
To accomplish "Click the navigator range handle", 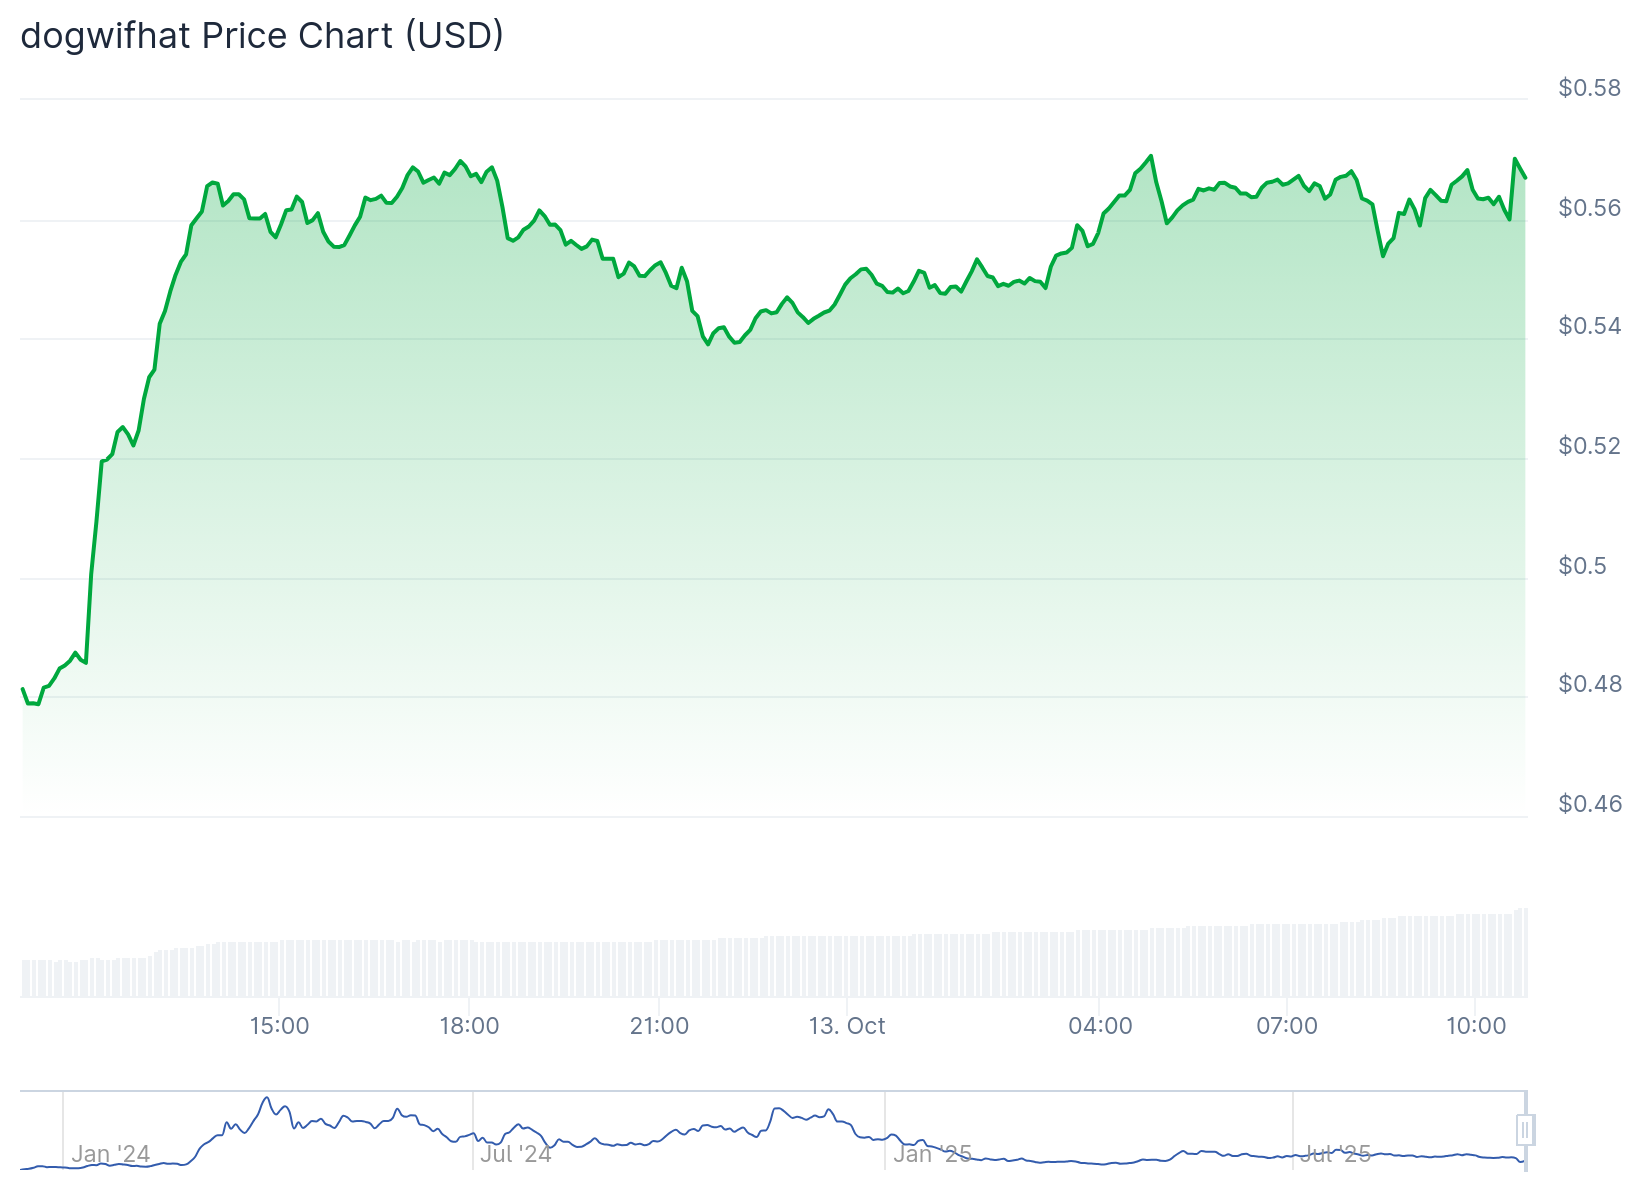I will (1524, 1130).
